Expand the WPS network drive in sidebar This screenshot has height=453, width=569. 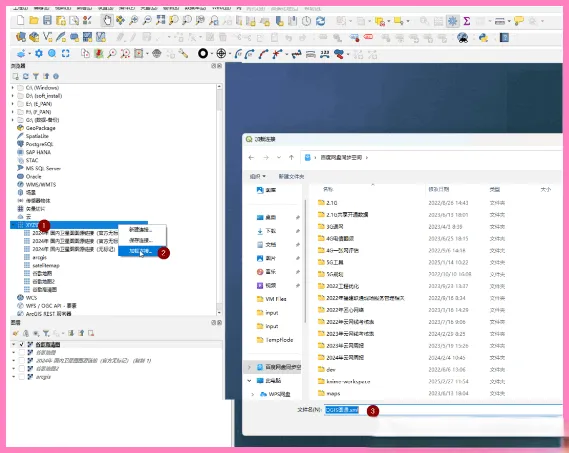coord(253,394)
